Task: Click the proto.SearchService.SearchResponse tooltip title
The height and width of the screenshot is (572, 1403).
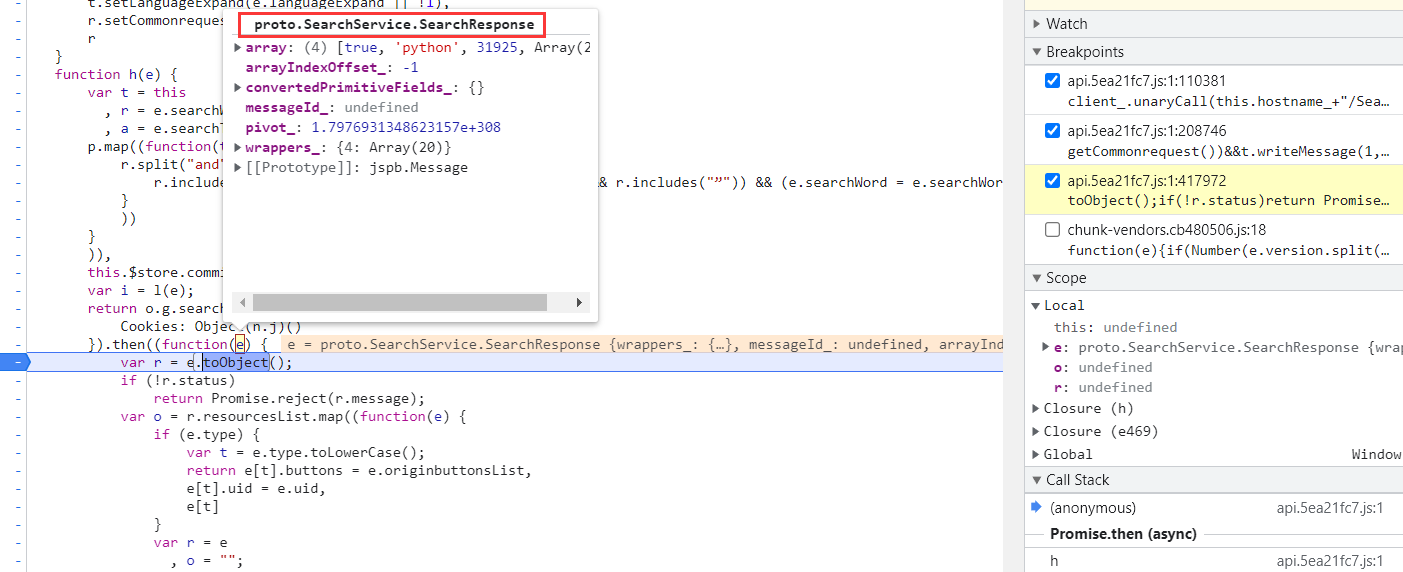Action: point(394,24)
